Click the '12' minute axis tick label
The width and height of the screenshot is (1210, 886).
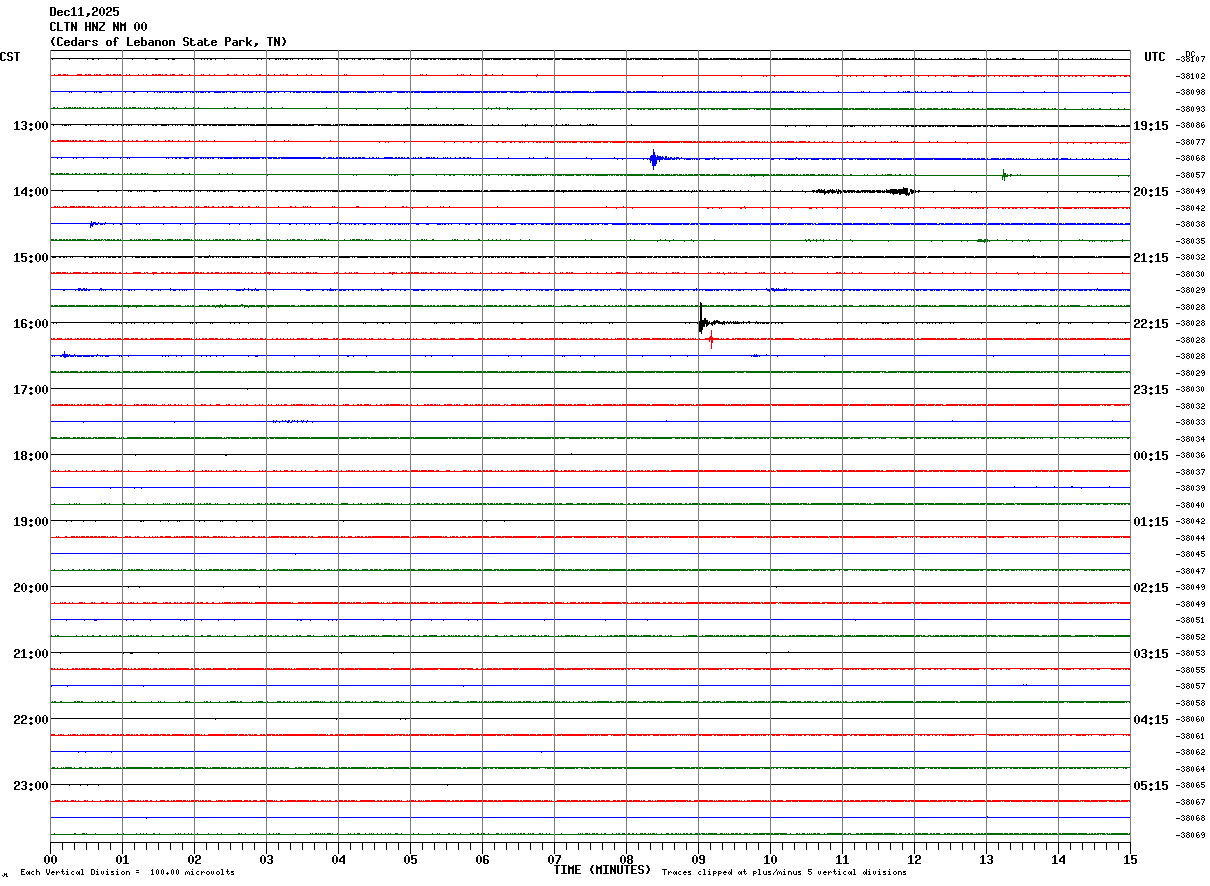(914, 859)
